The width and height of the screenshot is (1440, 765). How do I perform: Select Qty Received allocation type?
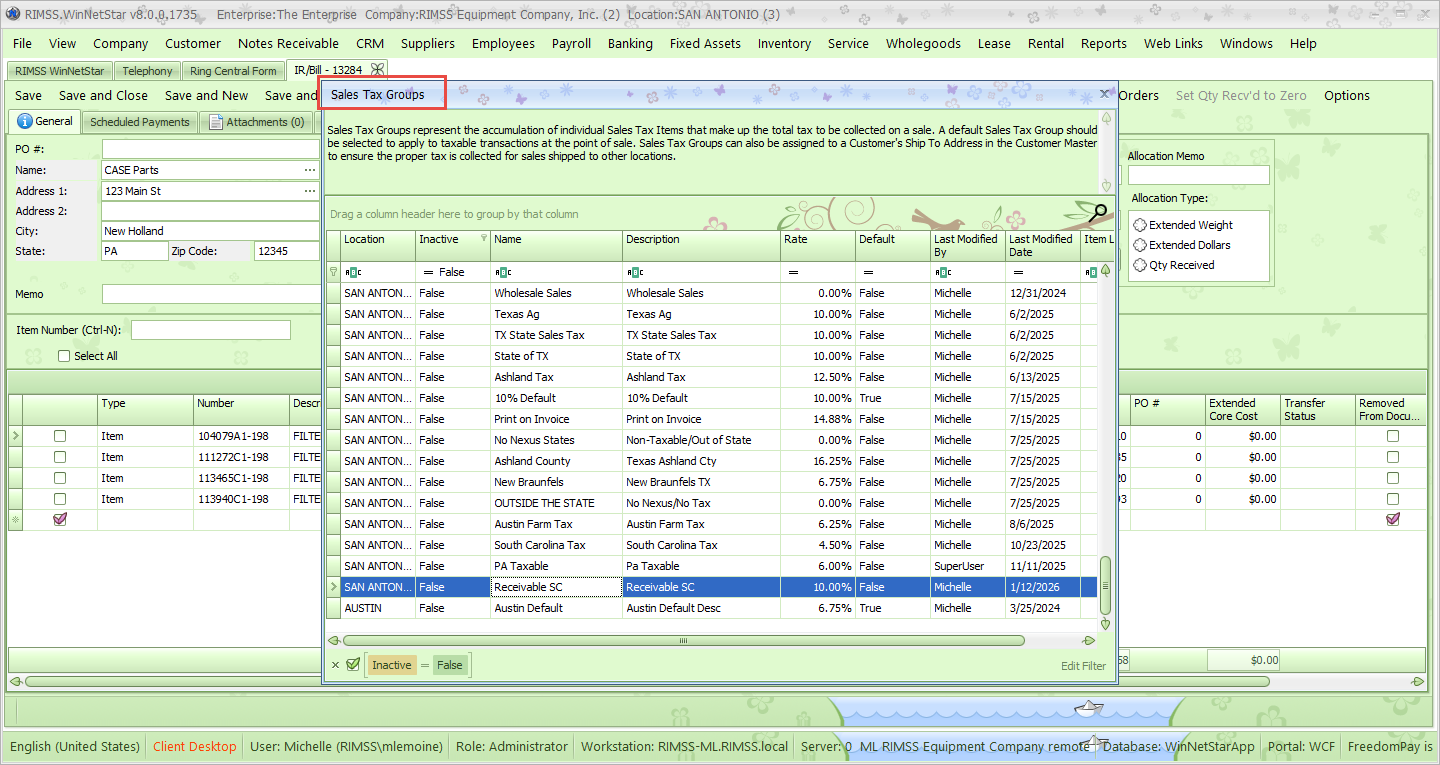point(1140,265)
